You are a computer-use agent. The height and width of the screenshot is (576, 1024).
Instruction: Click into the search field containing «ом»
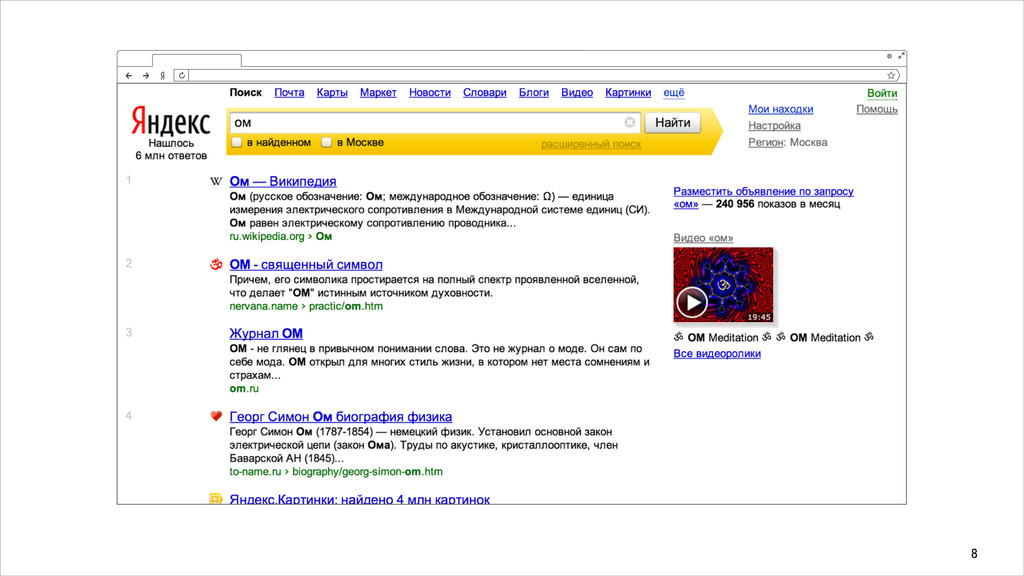(x=434, y=123)
